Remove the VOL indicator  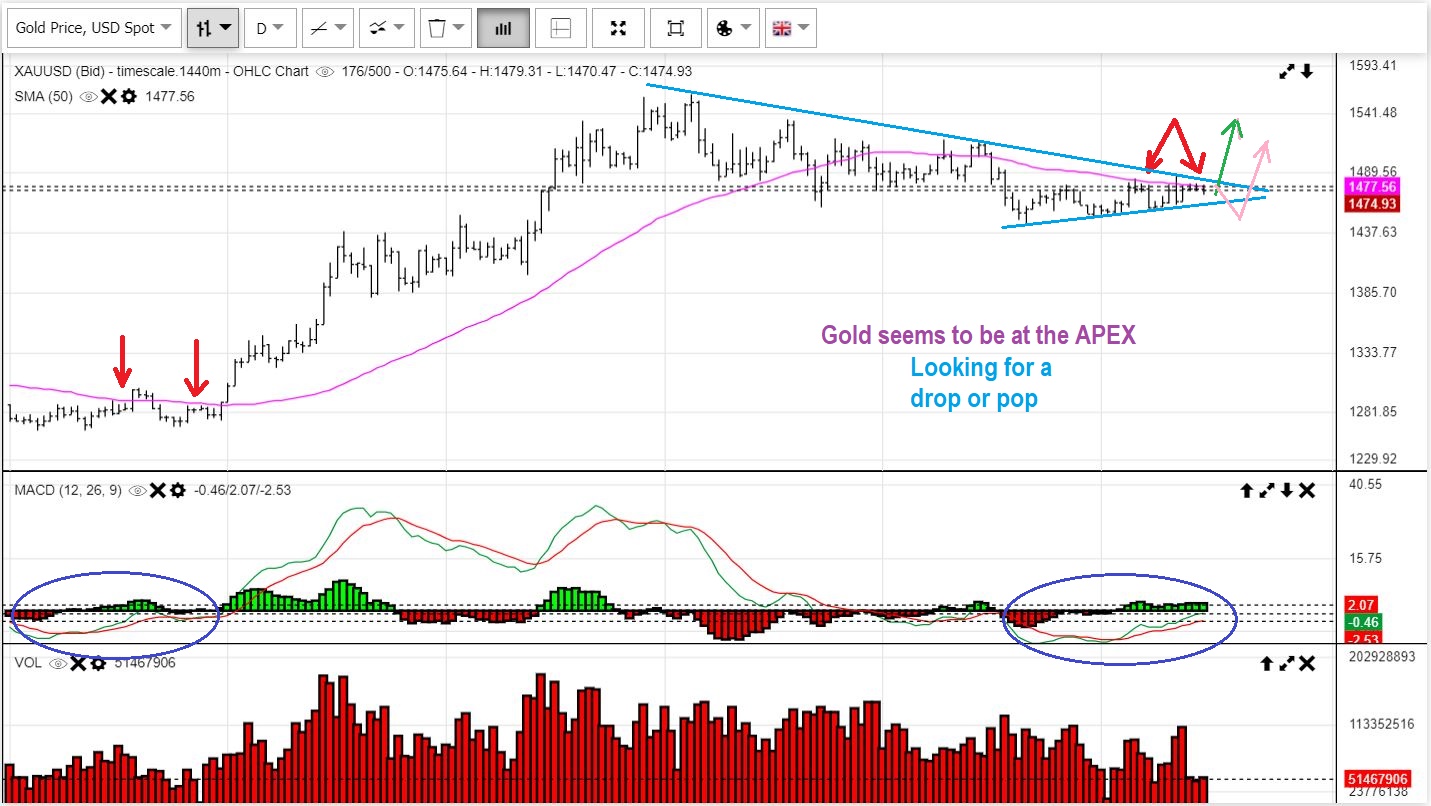(x=78, y=663)
